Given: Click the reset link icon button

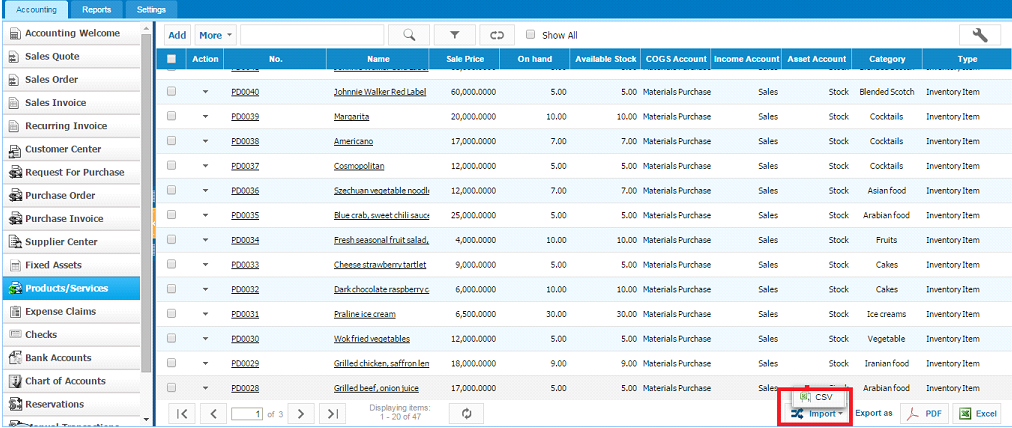Looking at the screenshot, I should 496,35.
